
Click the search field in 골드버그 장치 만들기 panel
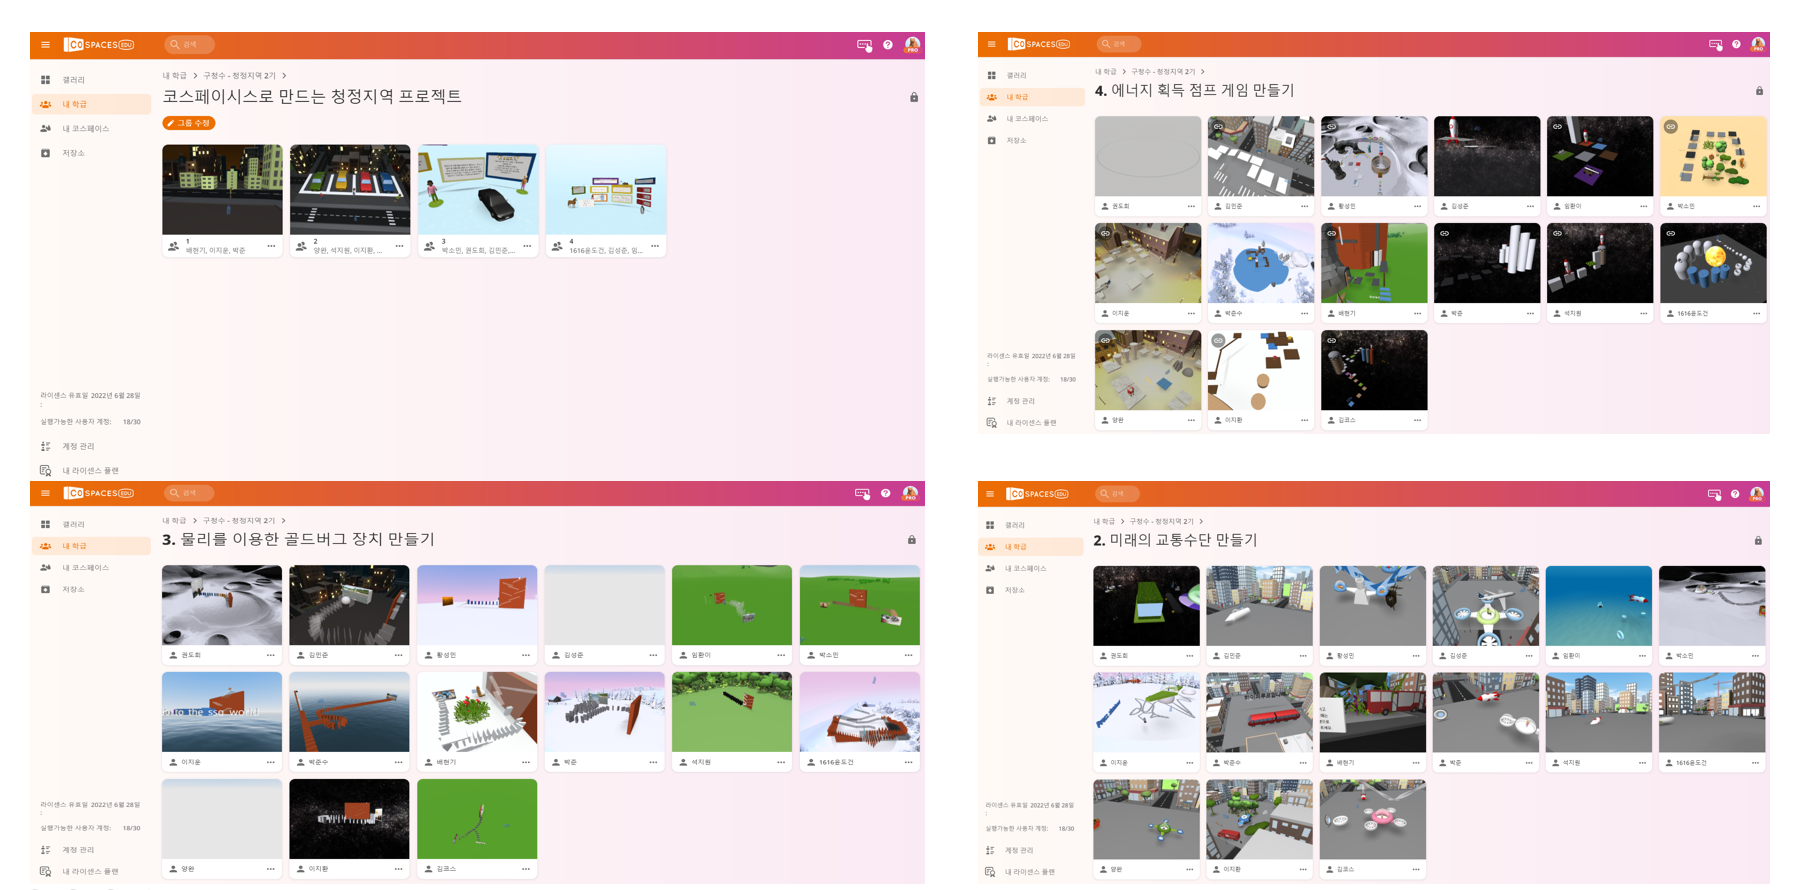[x=190, y=493]
